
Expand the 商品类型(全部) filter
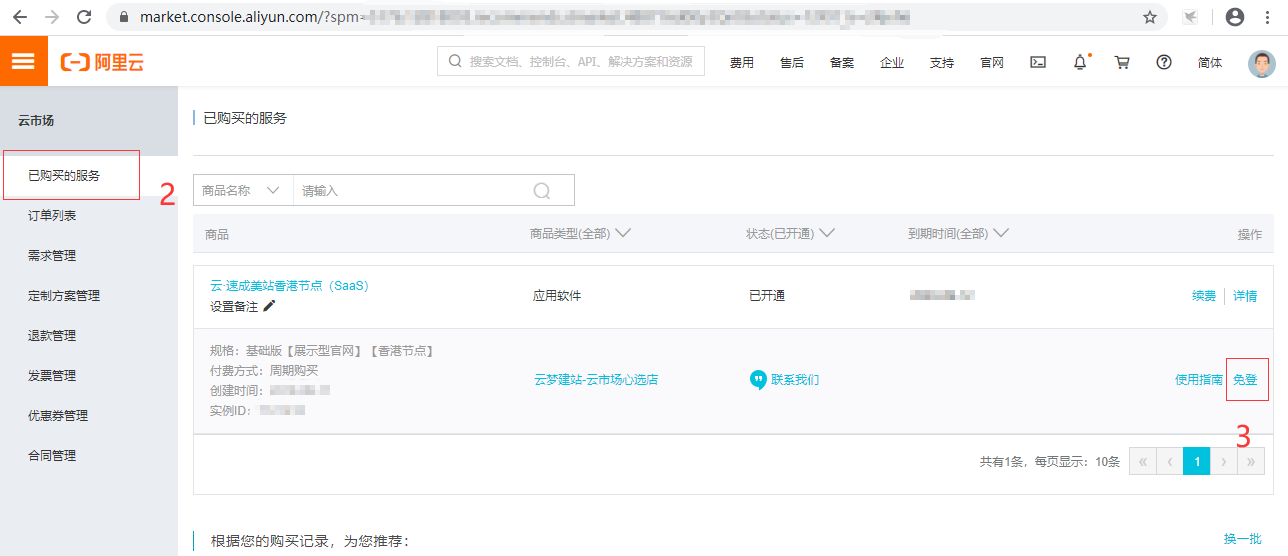pos(580,233)
